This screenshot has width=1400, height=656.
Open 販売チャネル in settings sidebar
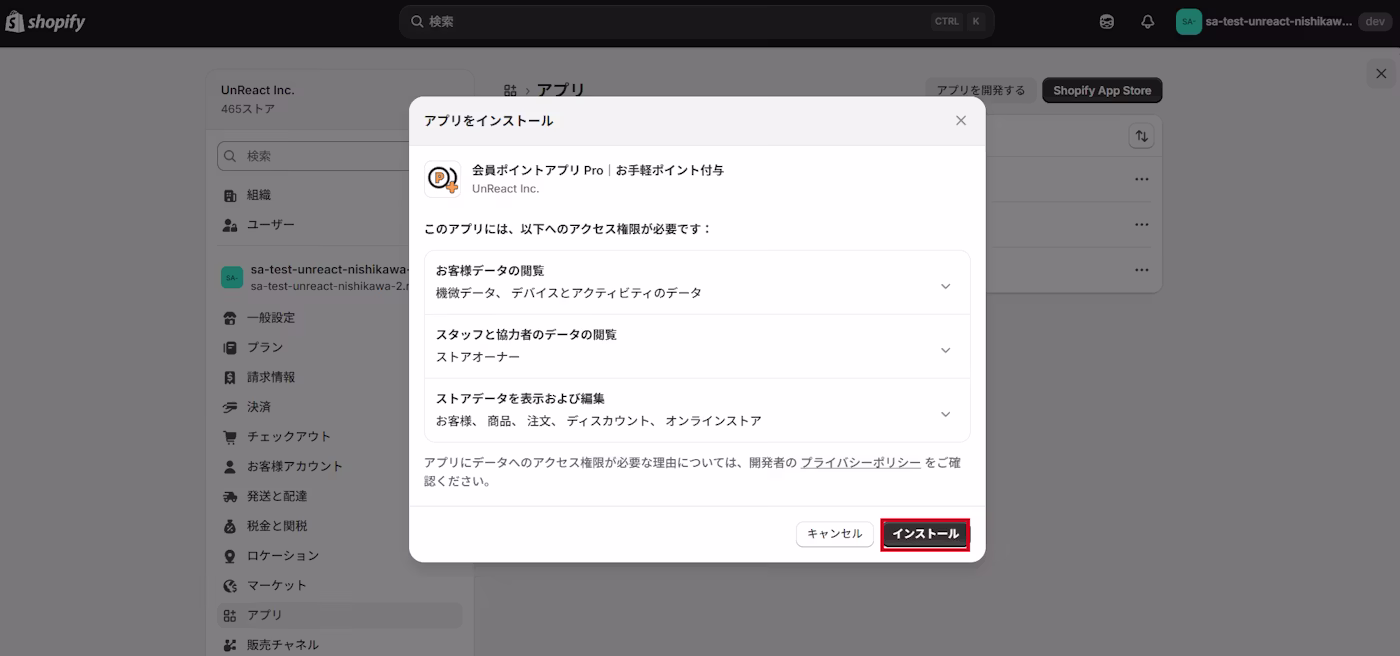(339, 645)
